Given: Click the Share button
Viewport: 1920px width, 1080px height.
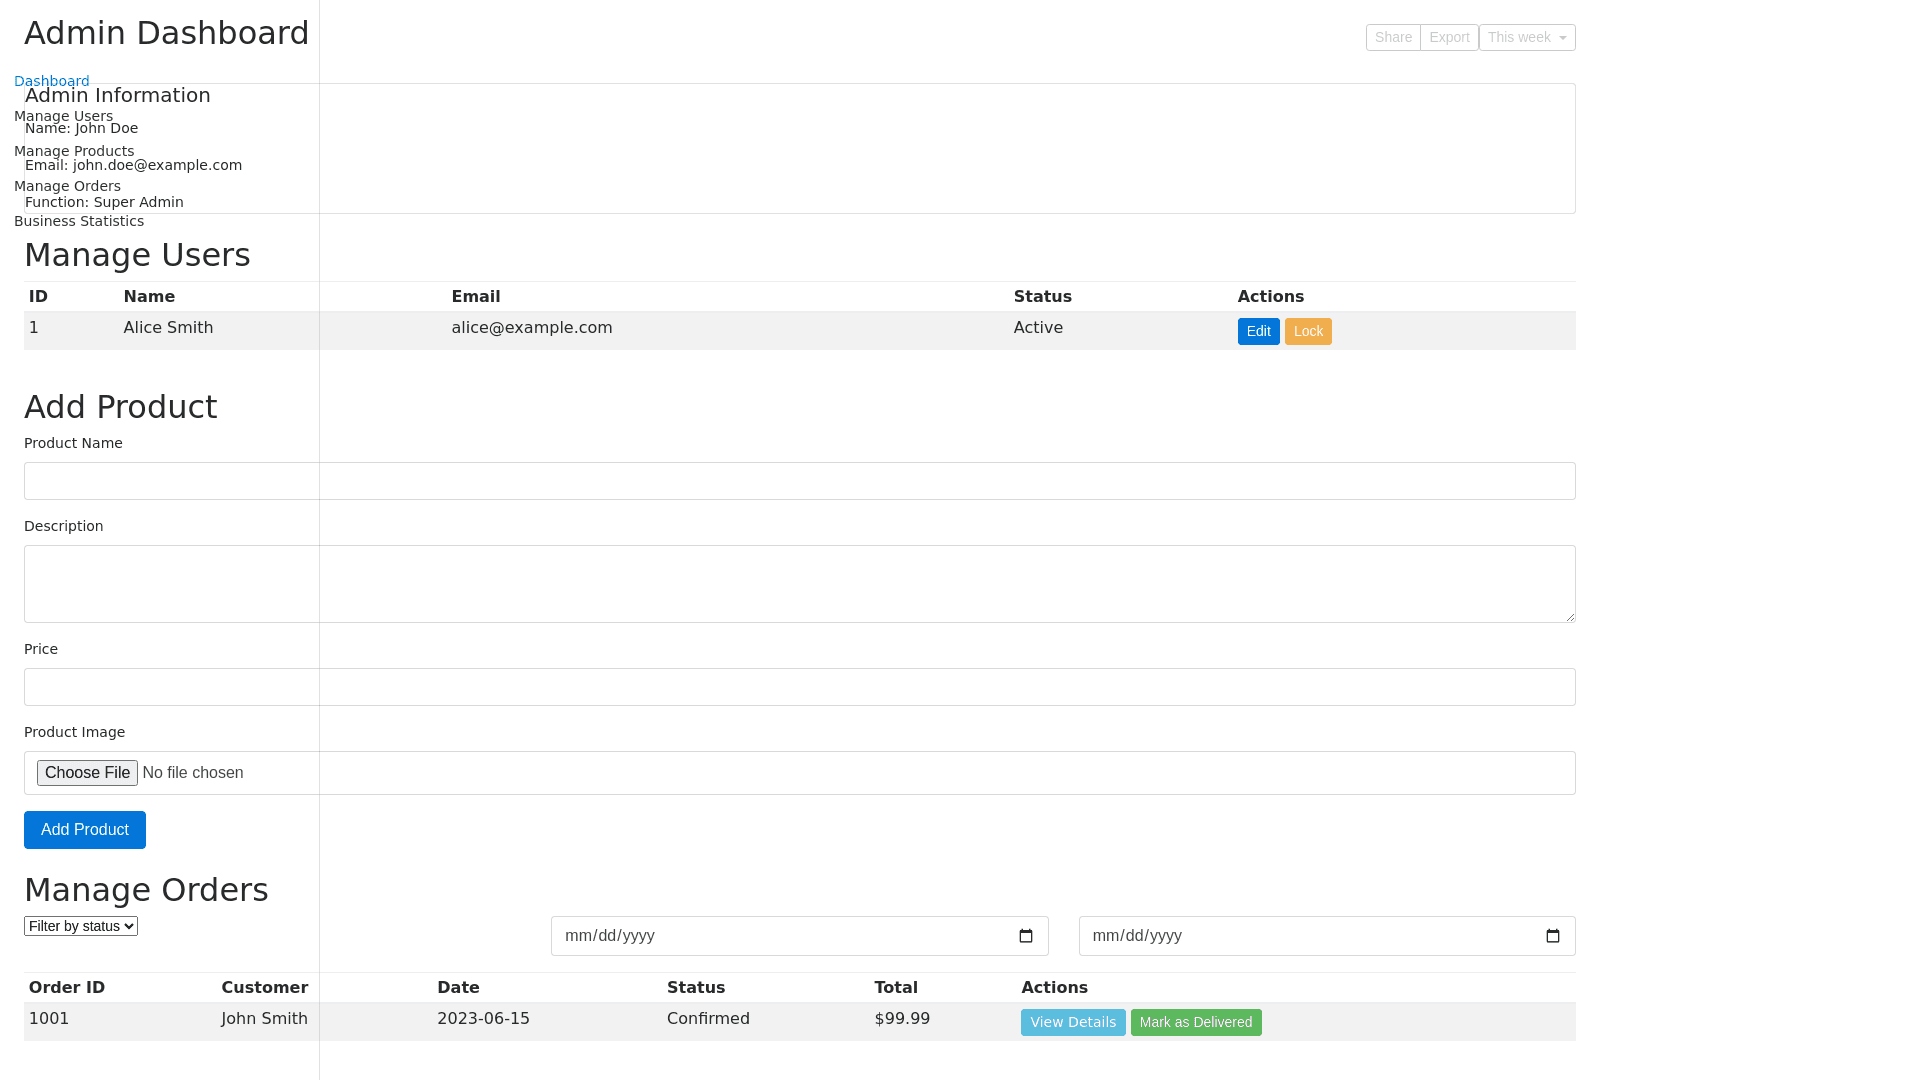Looking at the screenshot, I should click(1393, 38).
